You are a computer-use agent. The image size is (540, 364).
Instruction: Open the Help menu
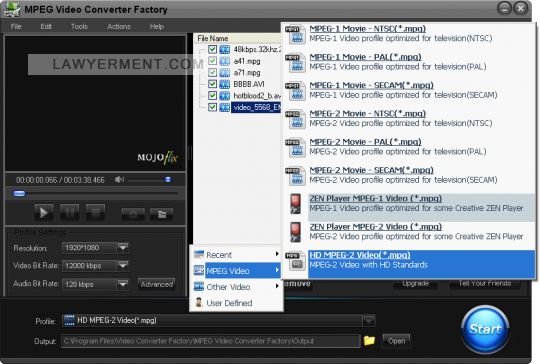[x=157, y=27]
